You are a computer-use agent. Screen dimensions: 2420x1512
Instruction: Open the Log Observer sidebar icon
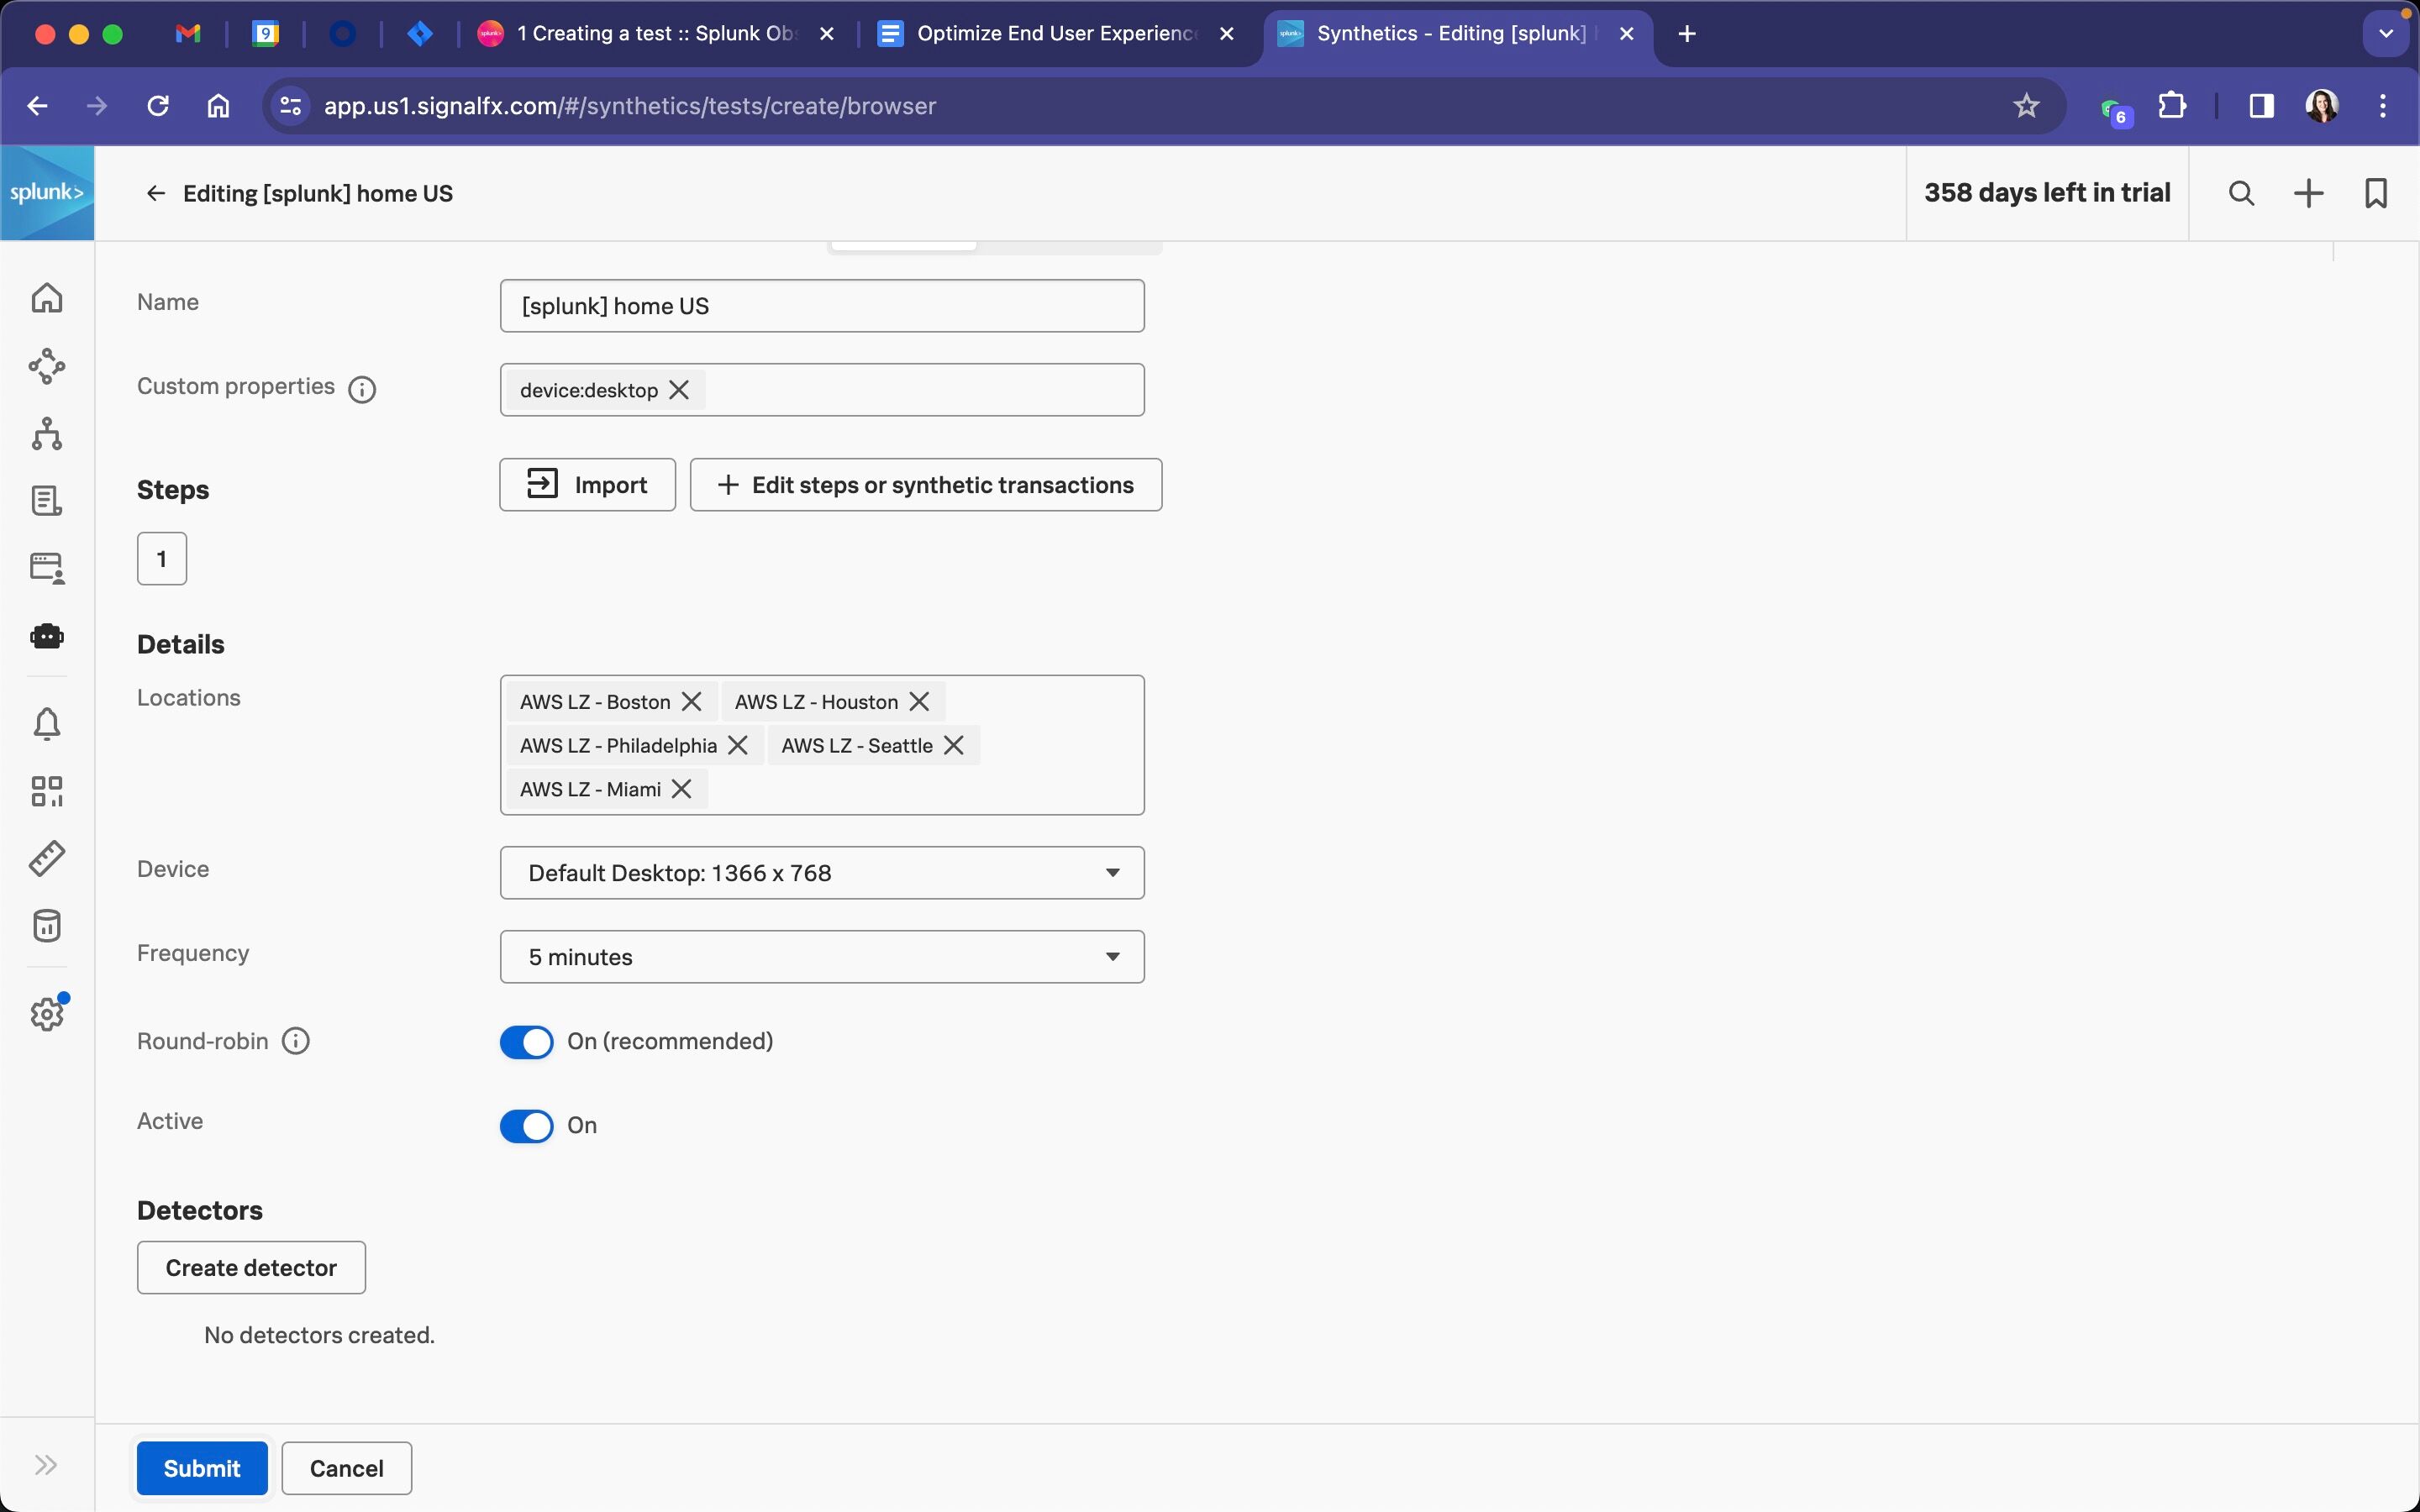[47, 501]
